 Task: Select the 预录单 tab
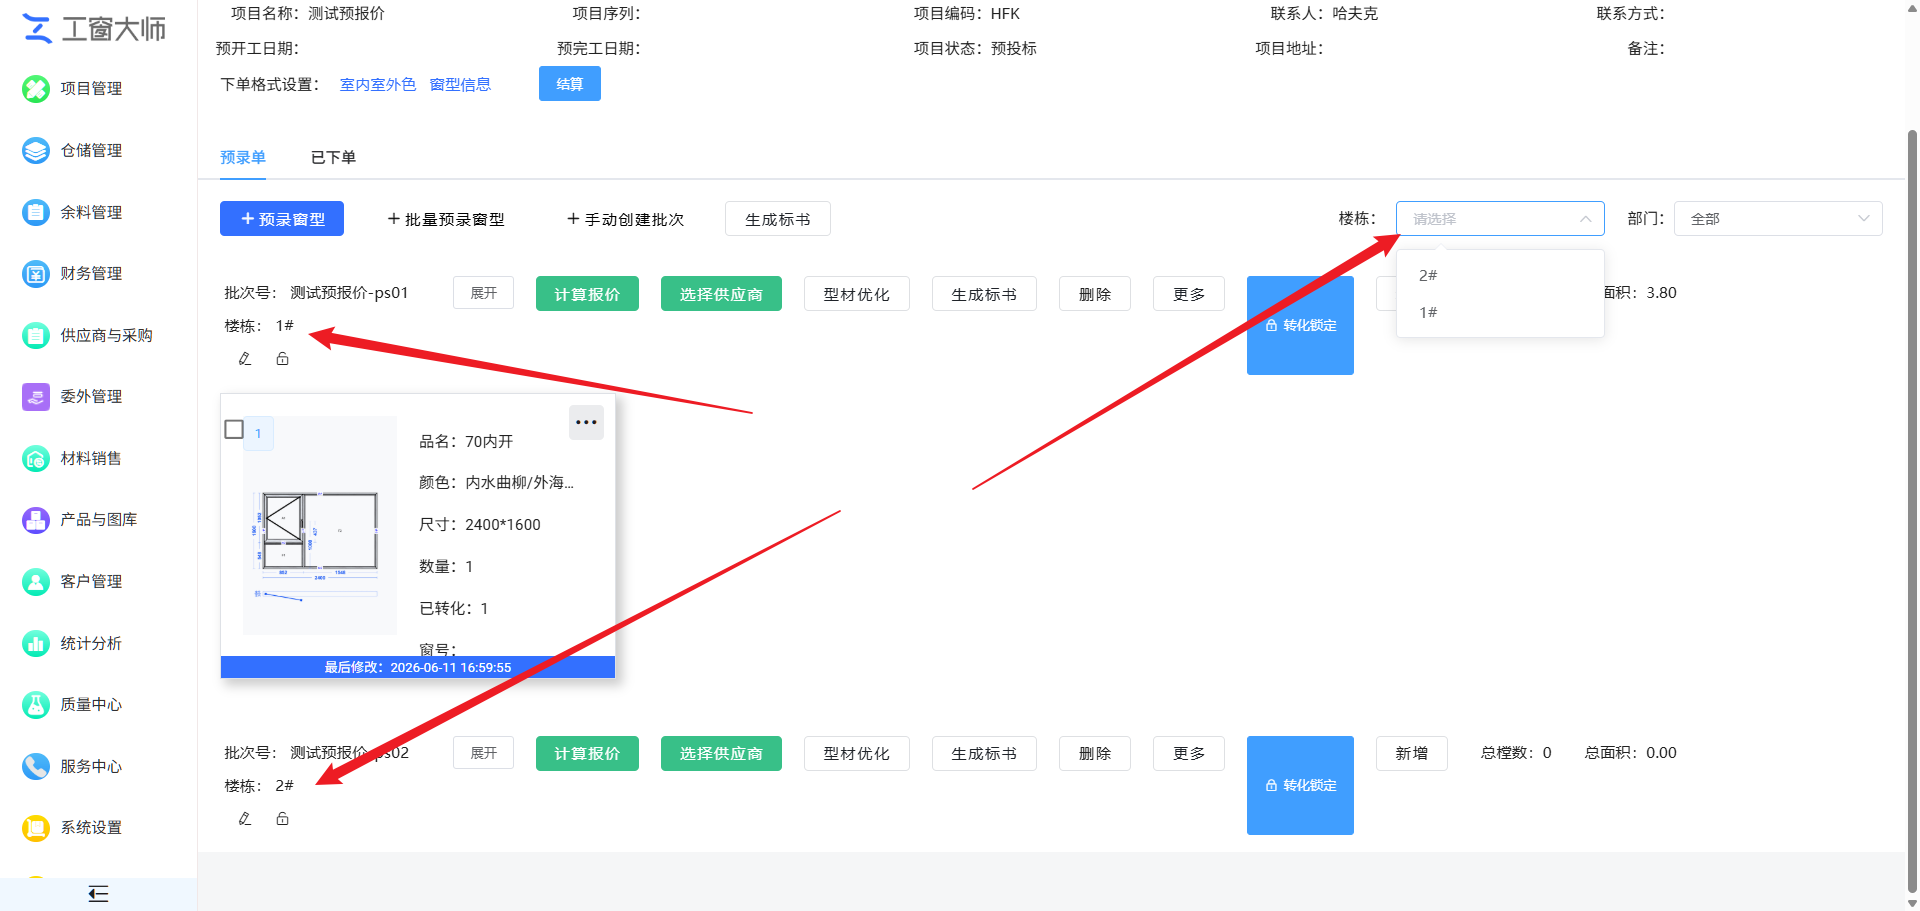pyautogui.click(x=243, y=158)
